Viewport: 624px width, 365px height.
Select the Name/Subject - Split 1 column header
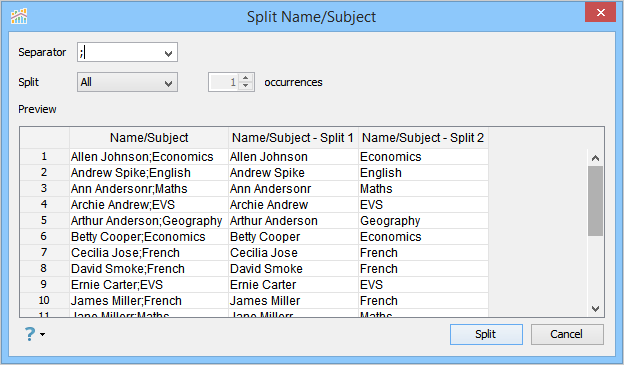(x=293, y=138)
